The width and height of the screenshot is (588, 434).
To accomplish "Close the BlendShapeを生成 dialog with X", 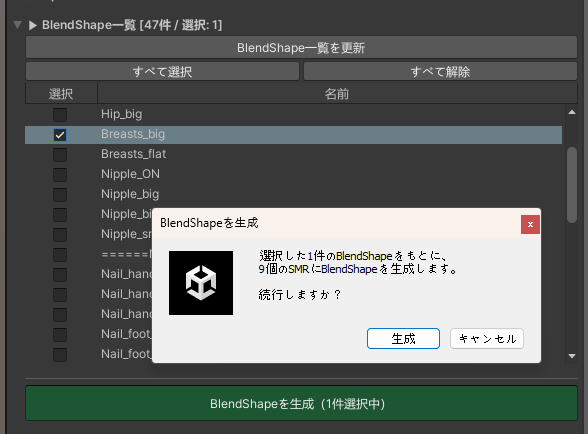I will (530, 224).
